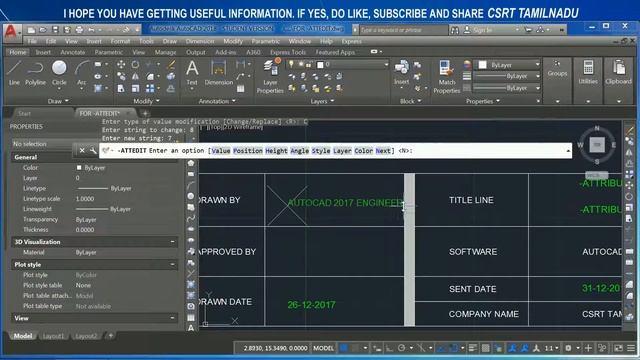
Task: Select the Line tool
Action: [x=14, y=73]
